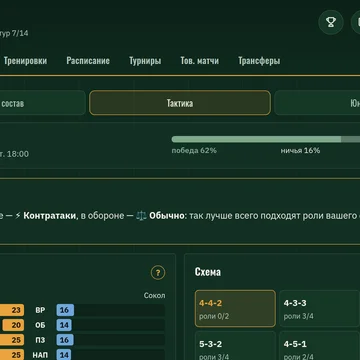The width and height of the screenshot is (360, 360).
Task: Click the ПЗ rating row label
Action: click(x=40, y=340)
